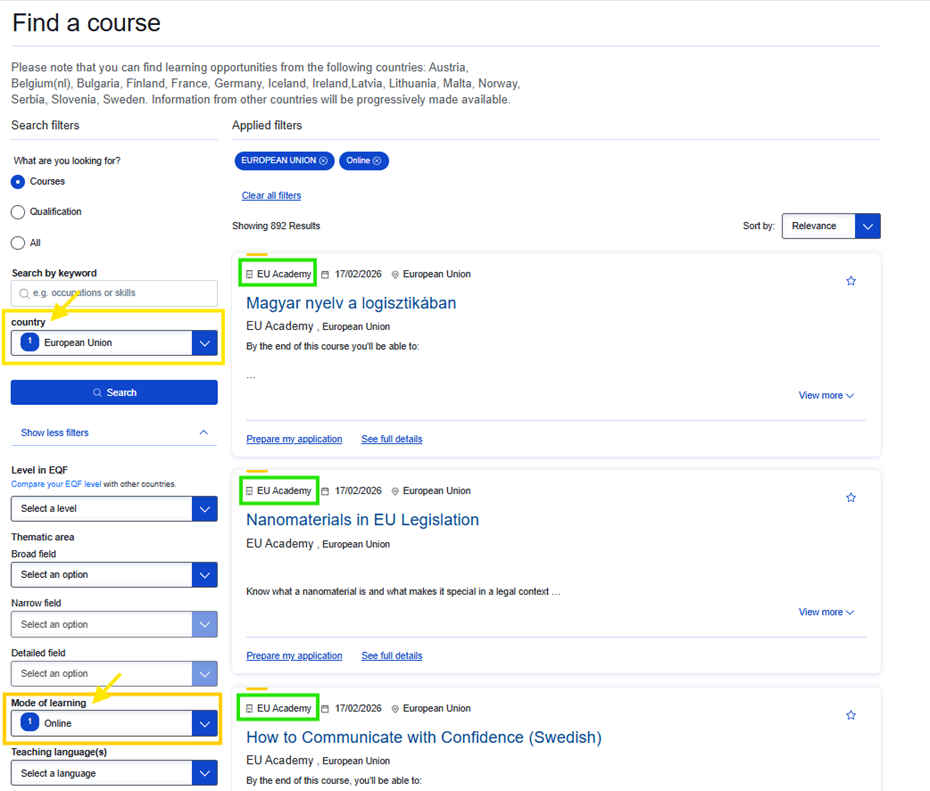Open How to Communicate with Confidence (Swedish) title
This screenshot has height=791, width=930.
click(423, 737)
